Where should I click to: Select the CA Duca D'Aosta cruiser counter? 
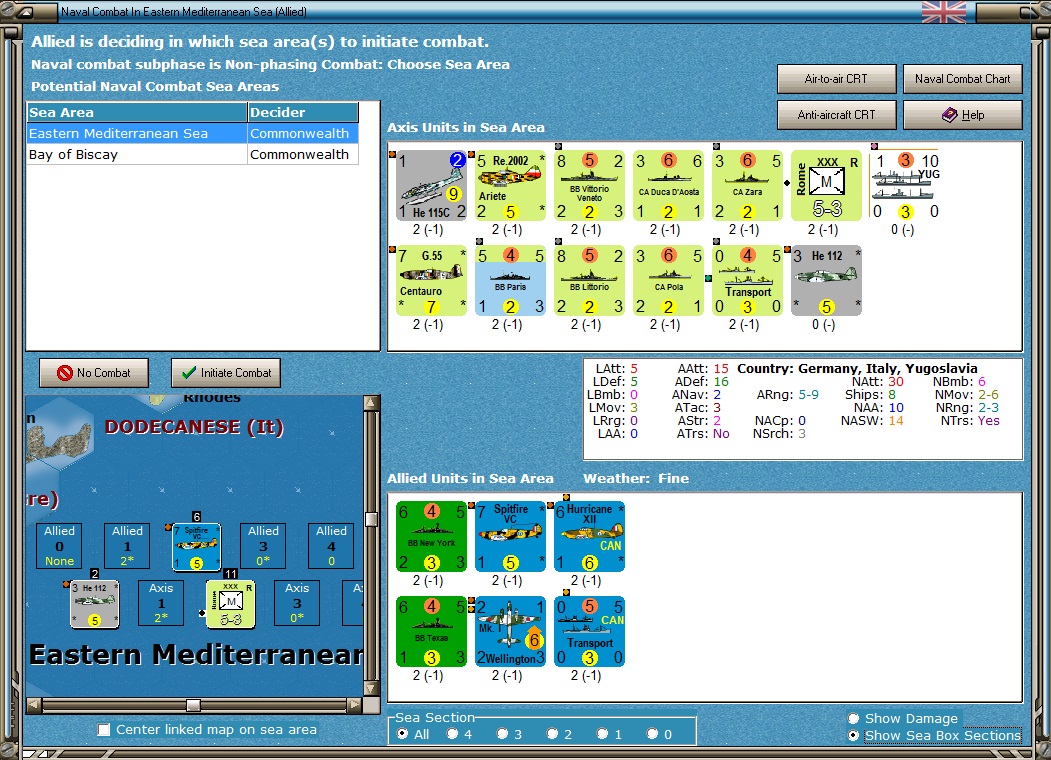tap(668, 185)
